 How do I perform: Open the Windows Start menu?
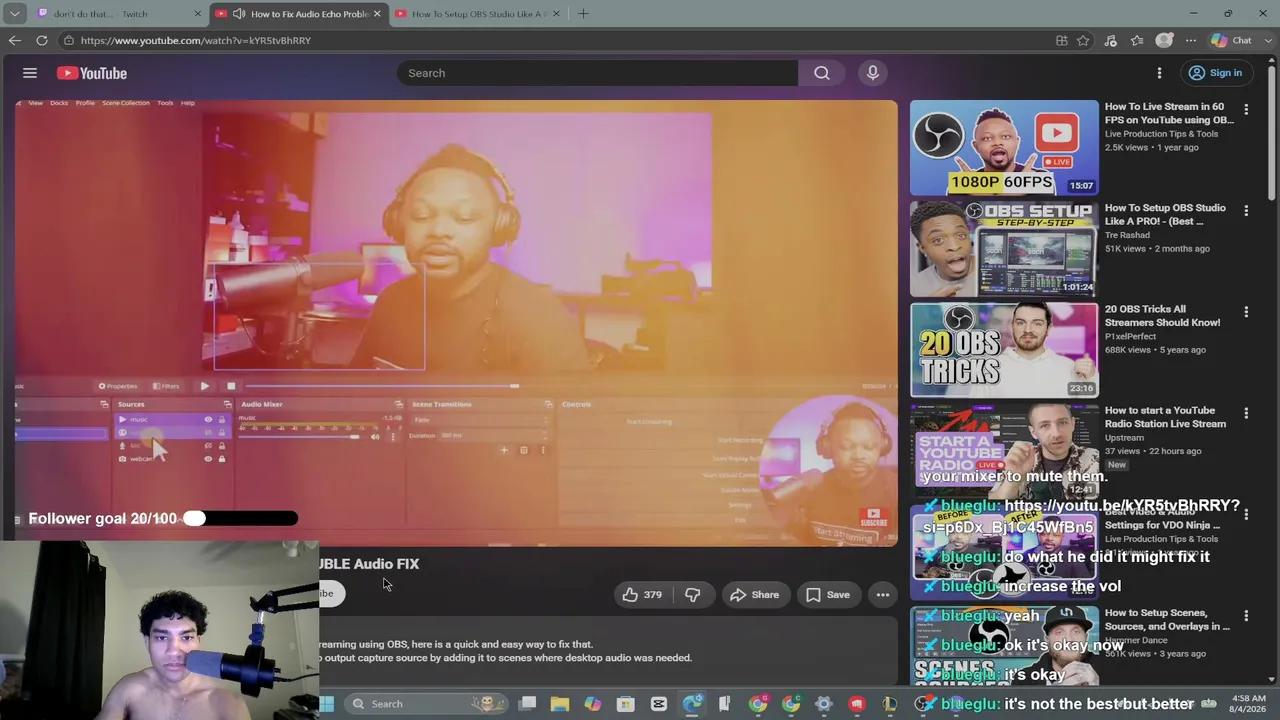click(326, 704)
